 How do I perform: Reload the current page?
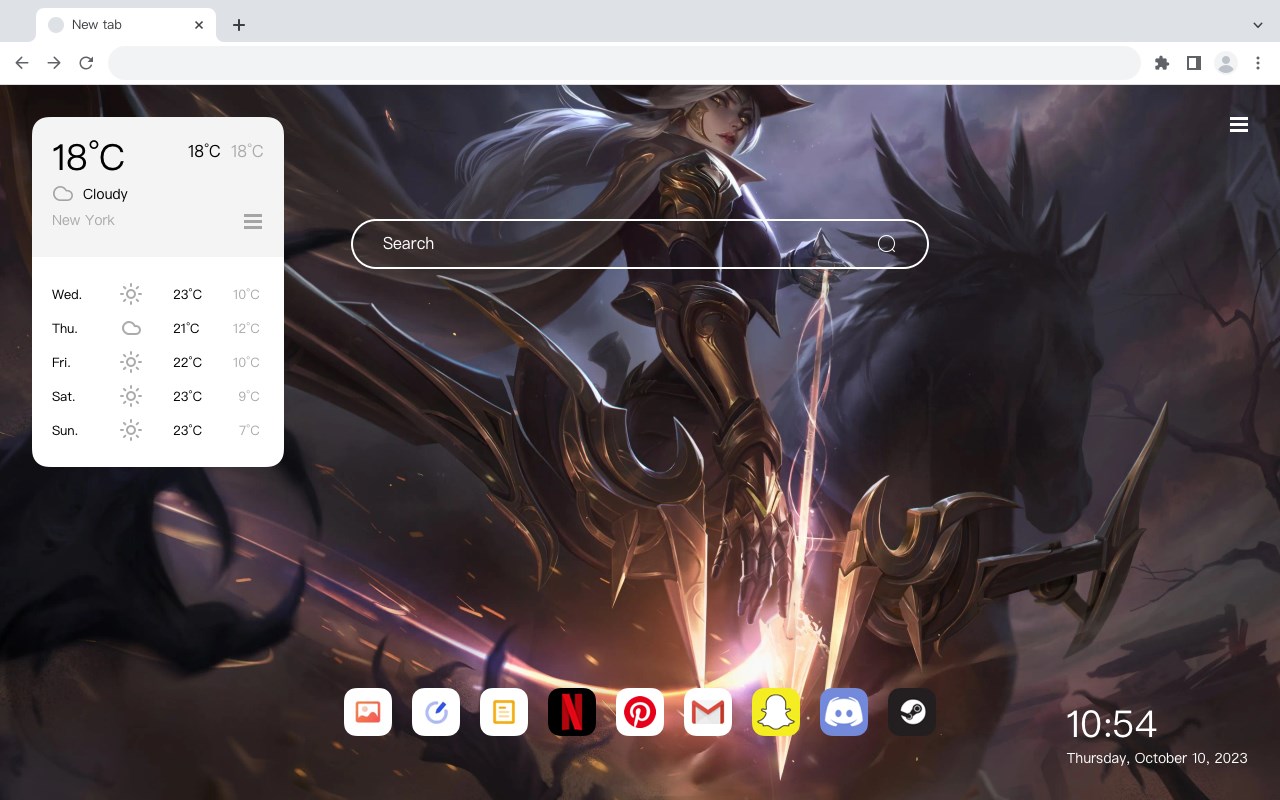[x=86, y=63]
